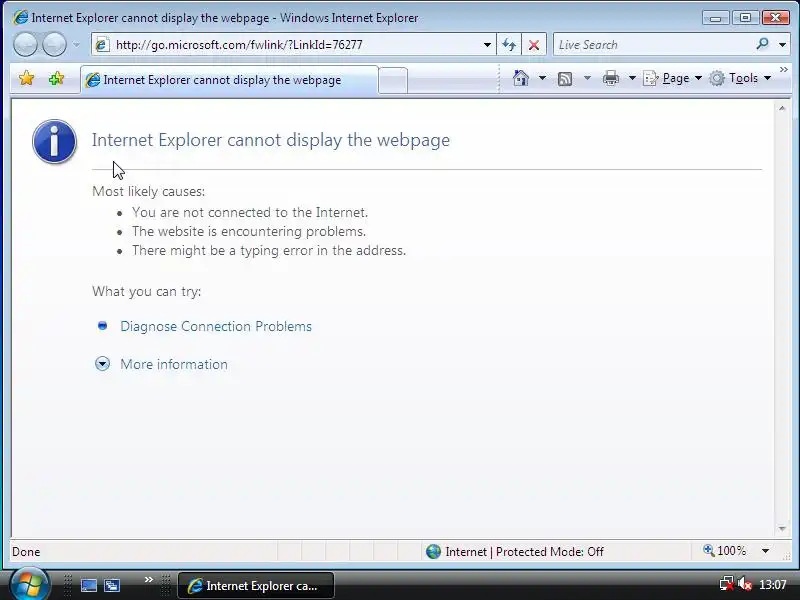Click the blue information icon
The height and width of the screenshot is (600, 800).
(x=55, y=141)
